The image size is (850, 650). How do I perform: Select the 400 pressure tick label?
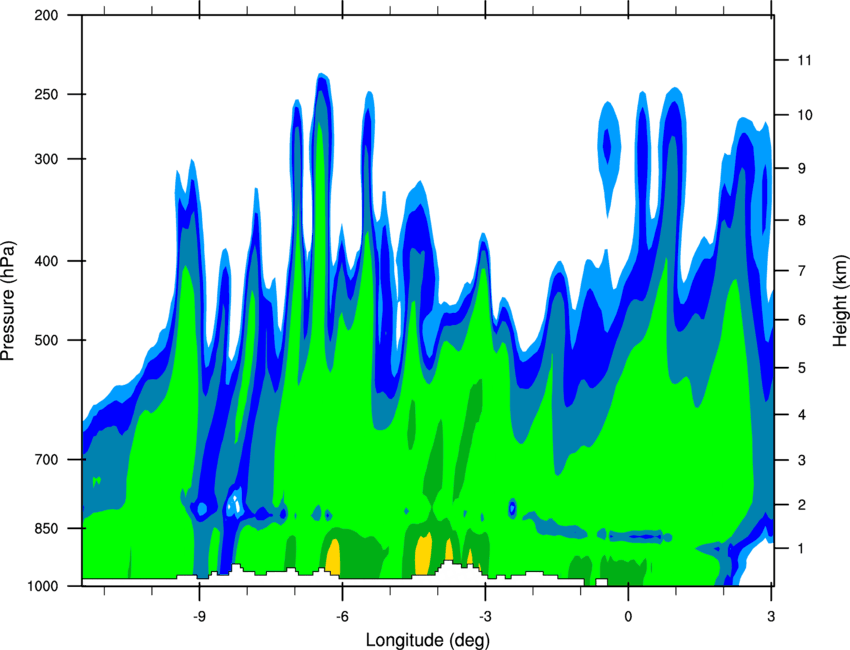pyautogui.click(x=46, y=261)
